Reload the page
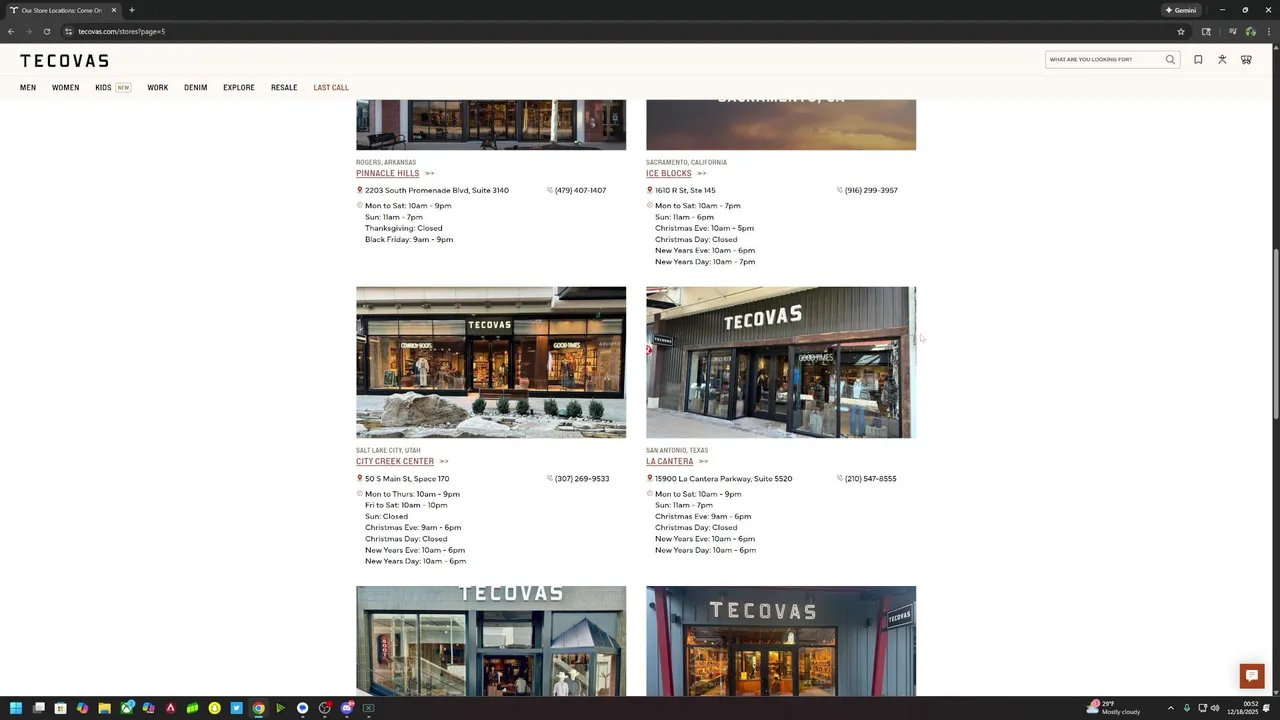The image size is (1280, 720). [x=46, y=31]
